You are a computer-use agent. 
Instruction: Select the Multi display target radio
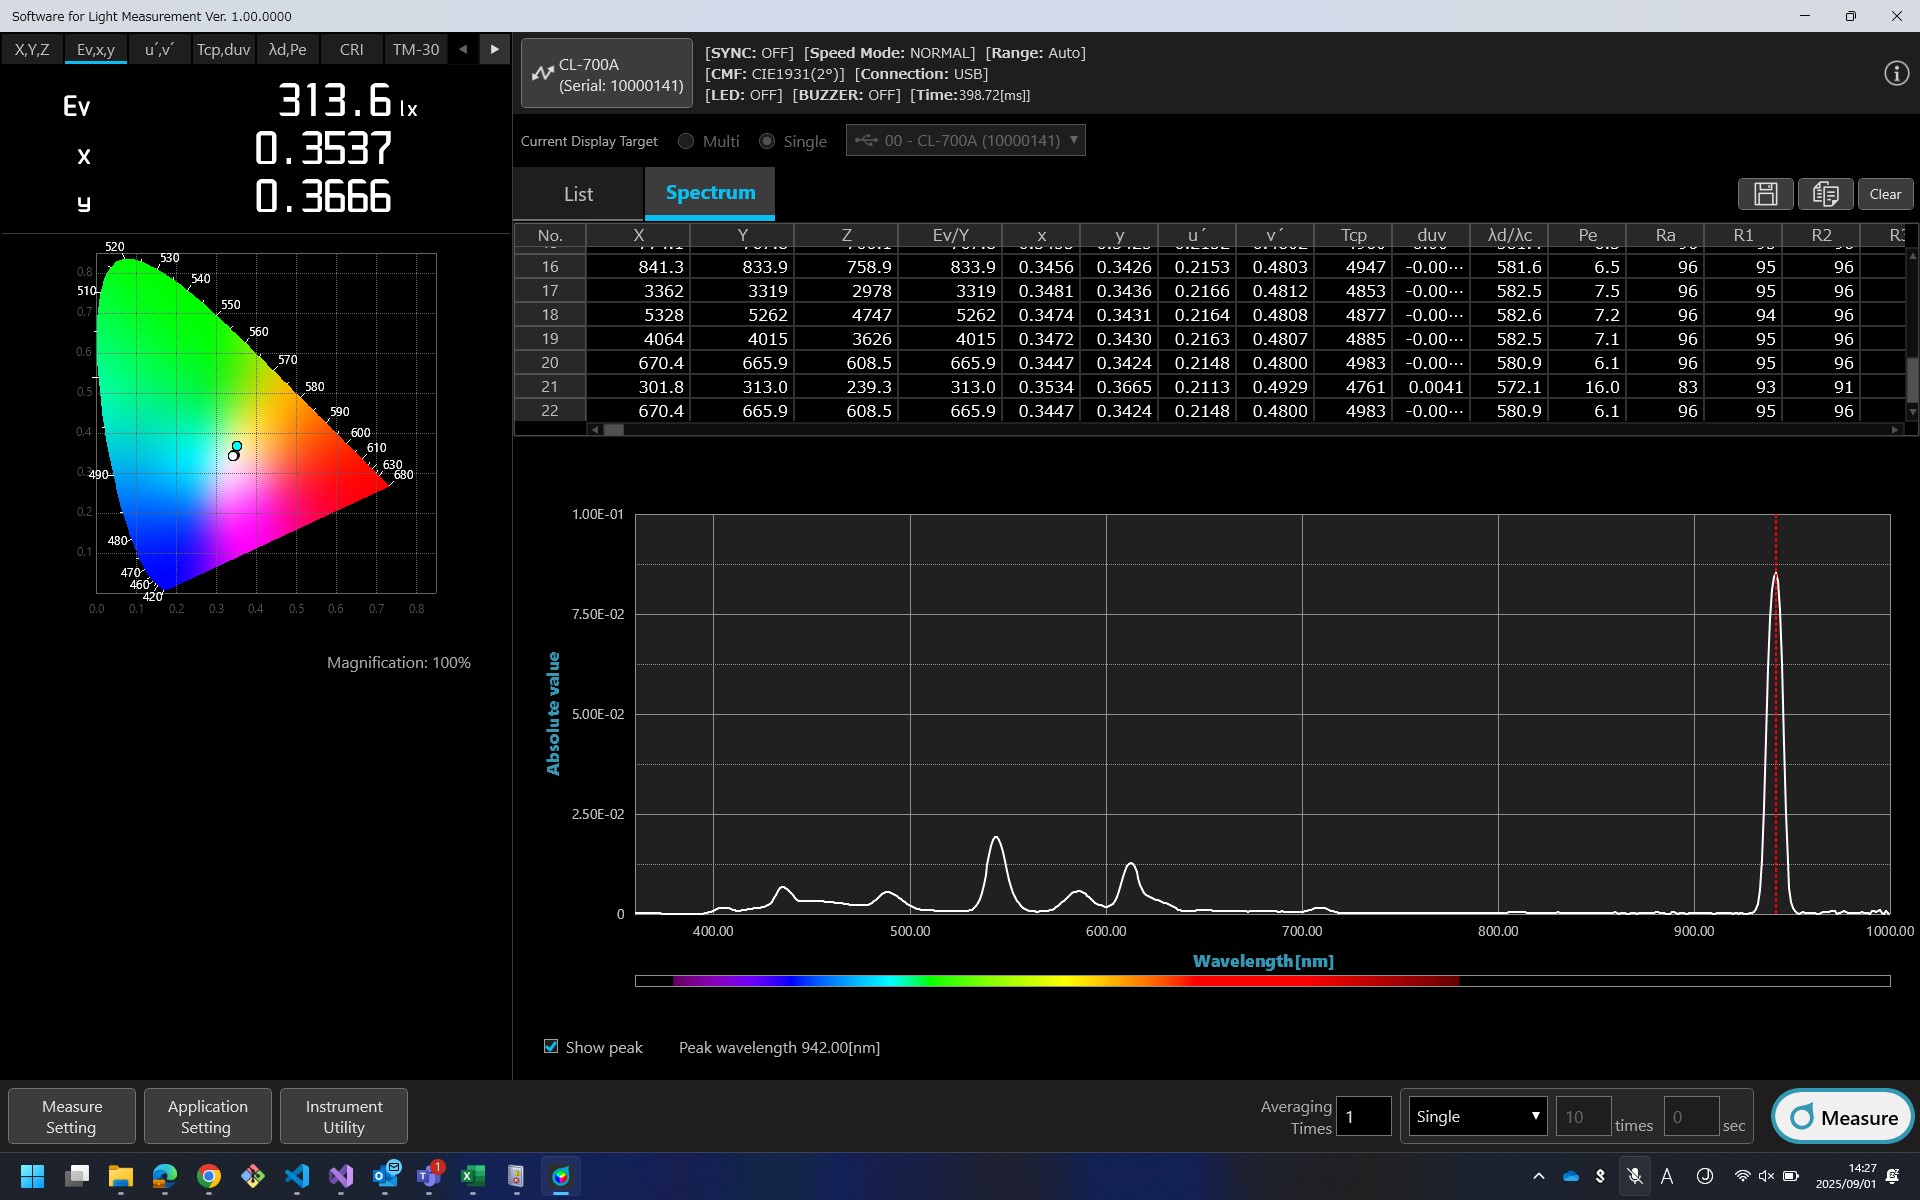[686, 141]
